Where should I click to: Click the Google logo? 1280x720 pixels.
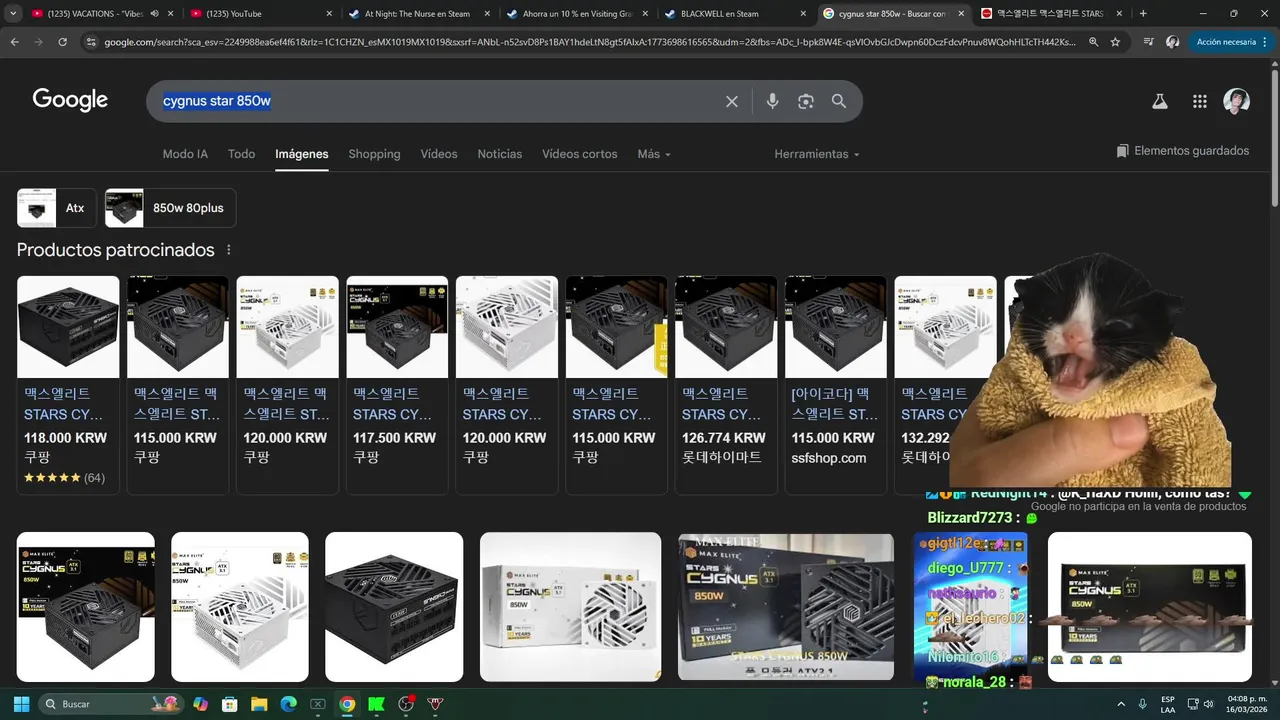(70, 100)
